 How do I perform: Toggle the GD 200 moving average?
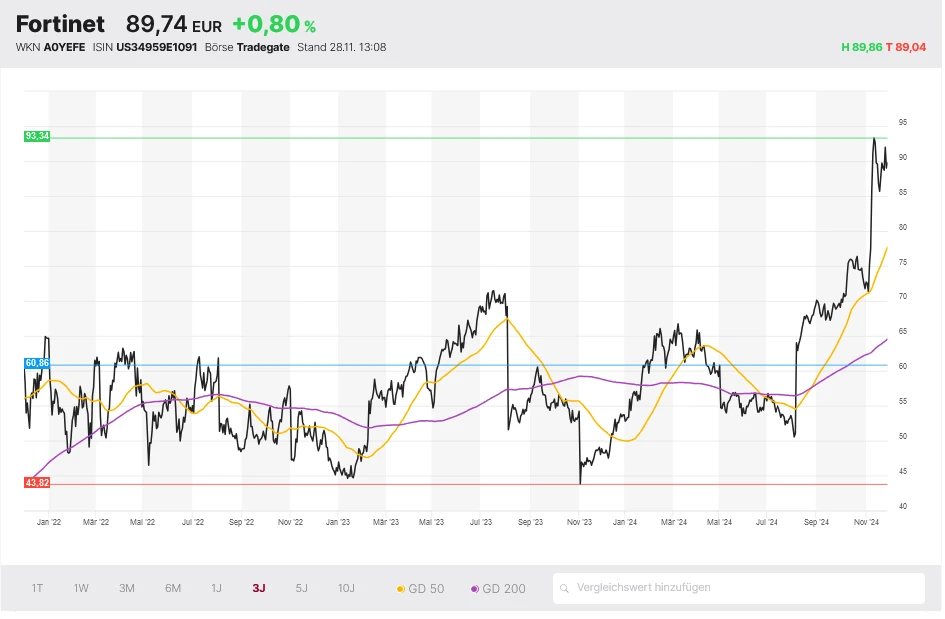(x=497, y=589)
